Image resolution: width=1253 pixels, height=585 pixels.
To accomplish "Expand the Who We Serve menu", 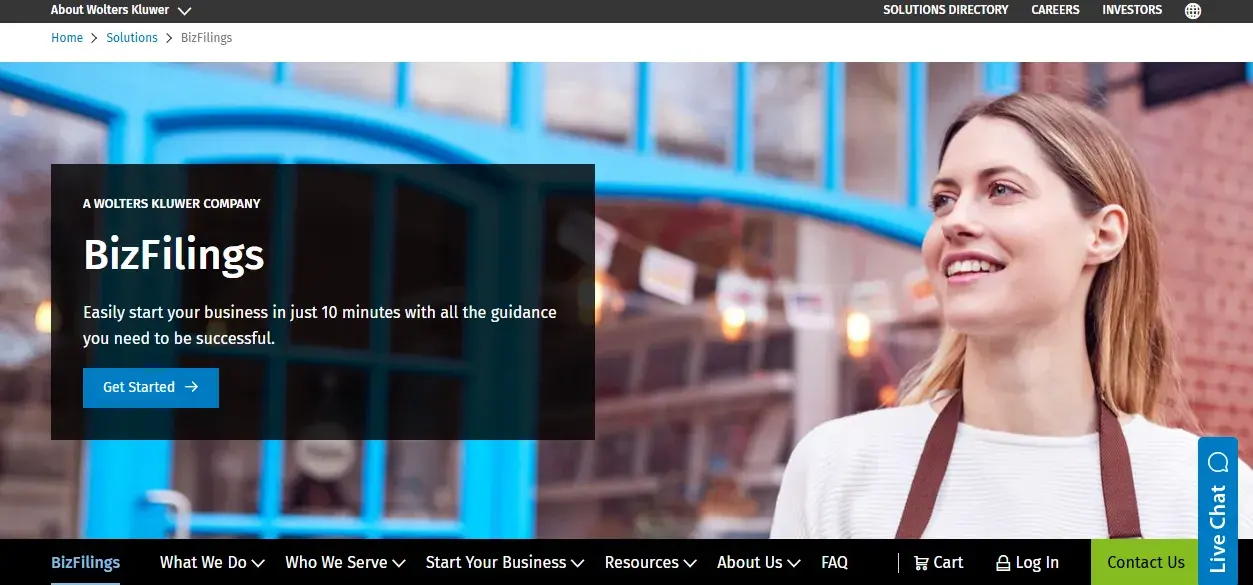I will [x=345, y=562].
